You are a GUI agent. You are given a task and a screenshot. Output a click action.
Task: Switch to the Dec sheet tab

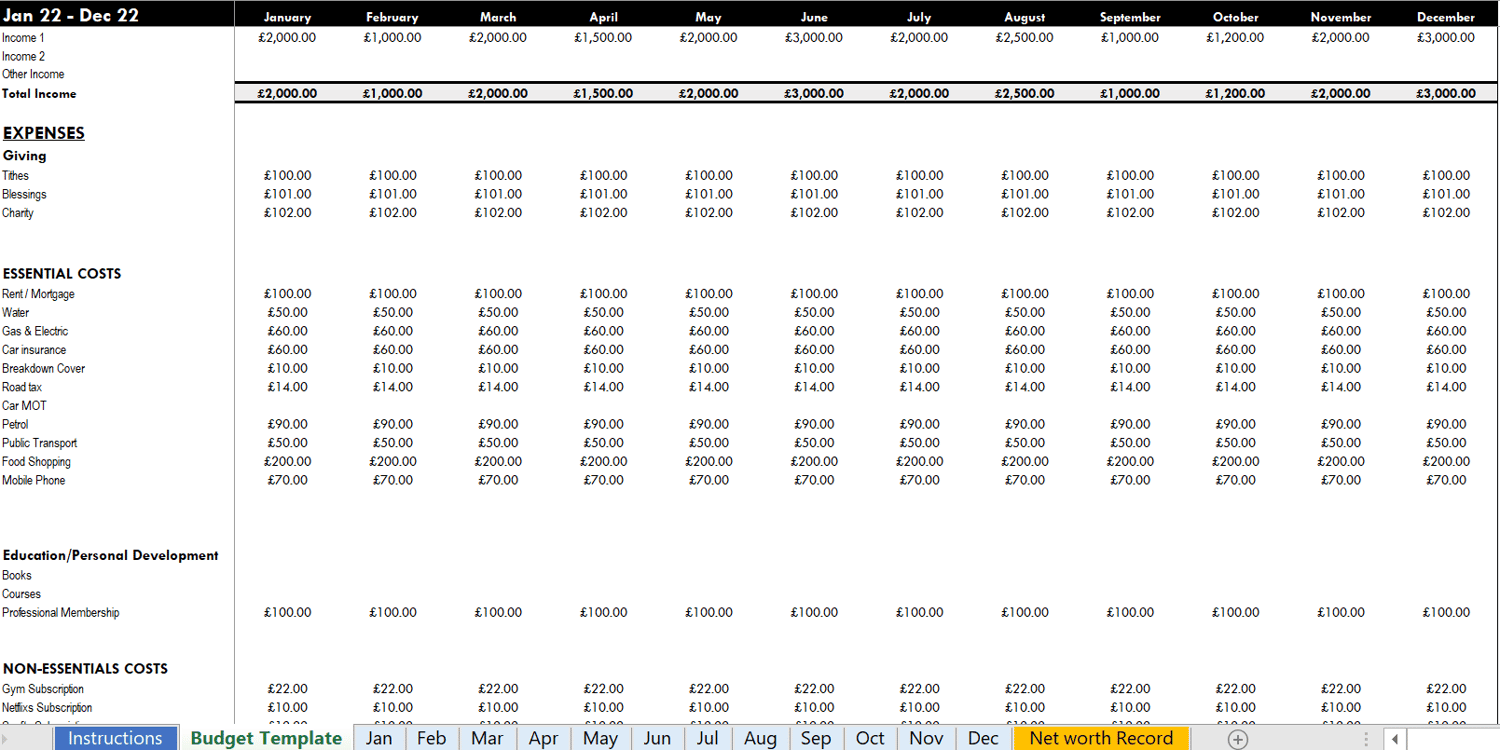coord(983,738)
